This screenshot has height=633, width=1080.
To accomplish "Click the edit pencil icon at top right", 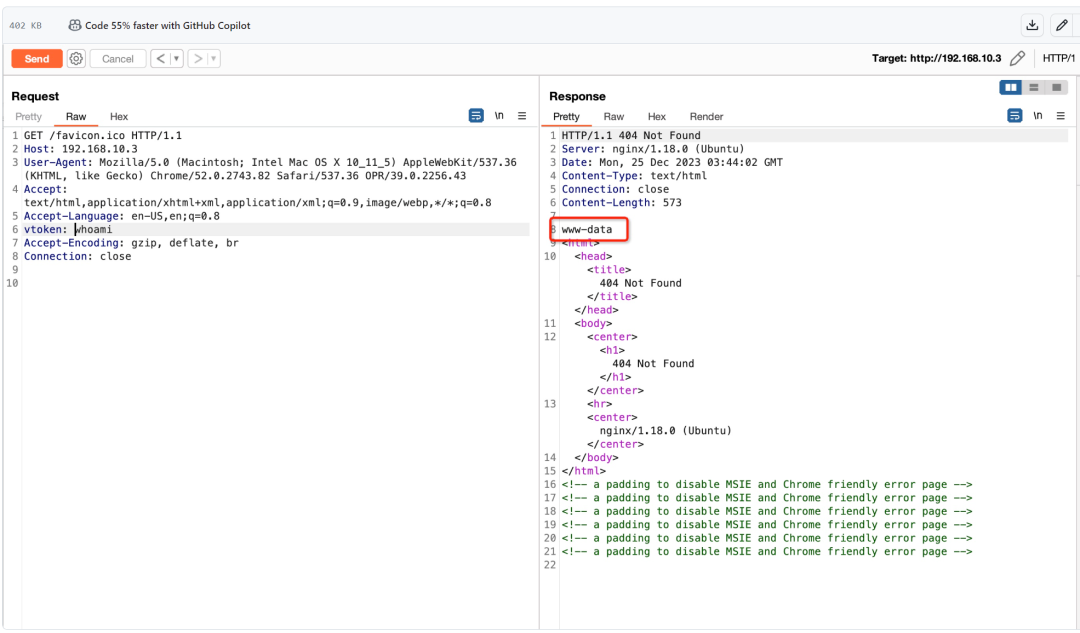I will click(1061, 25).
